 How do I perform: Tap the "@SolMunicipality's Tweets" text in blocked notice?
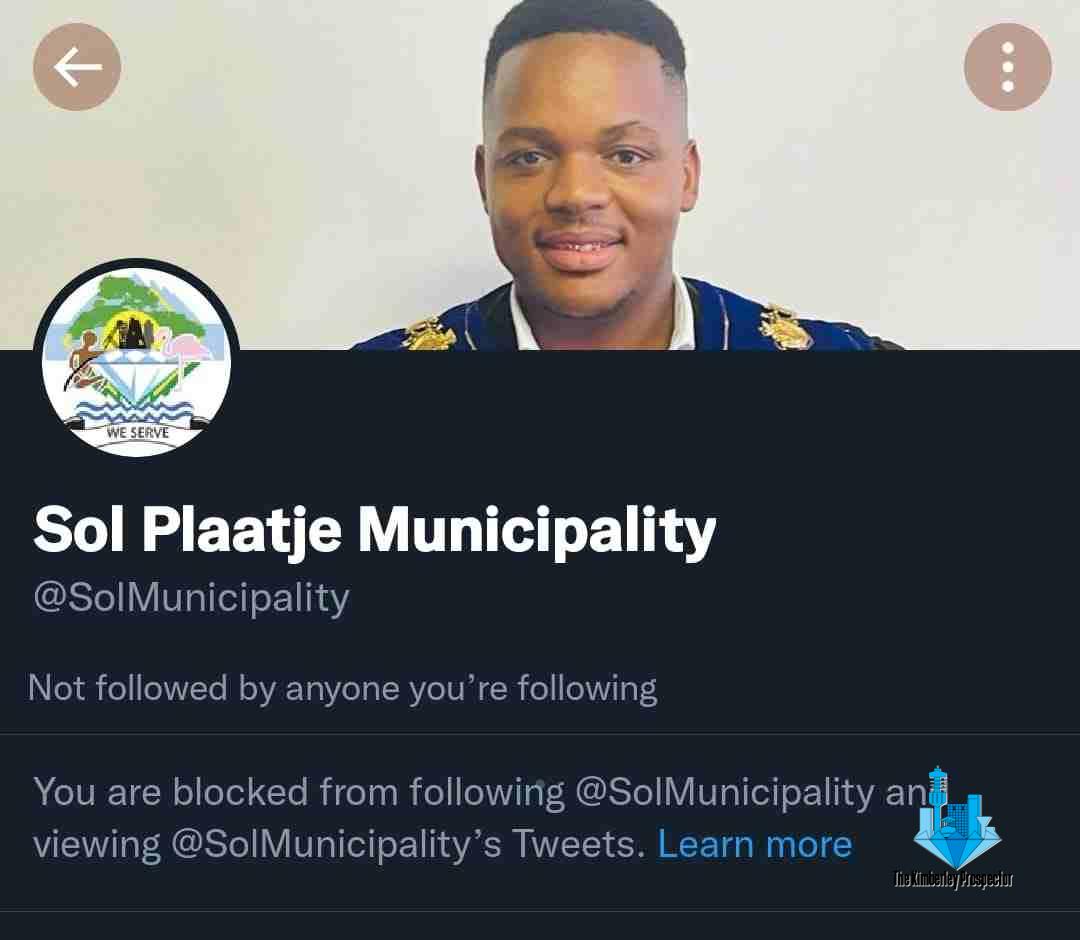(406, 845)
